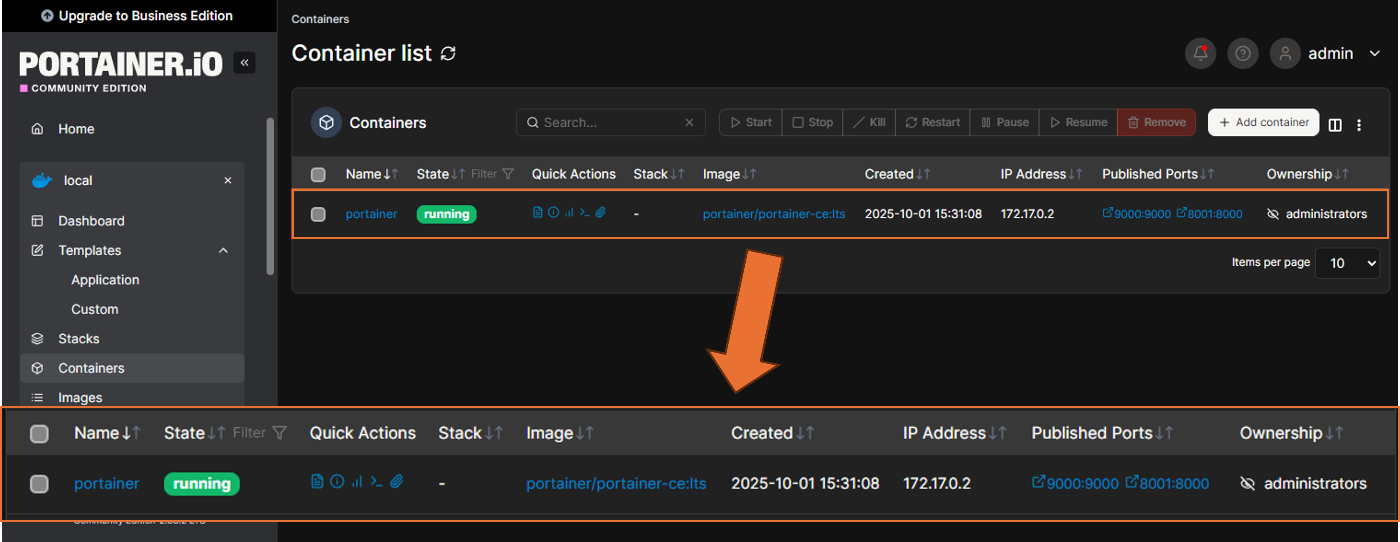Image resolution: width=1400 pixels, height=542 pixels.
Task: Open Custom templates in the sidebar
Action: (x=95, y=309)
